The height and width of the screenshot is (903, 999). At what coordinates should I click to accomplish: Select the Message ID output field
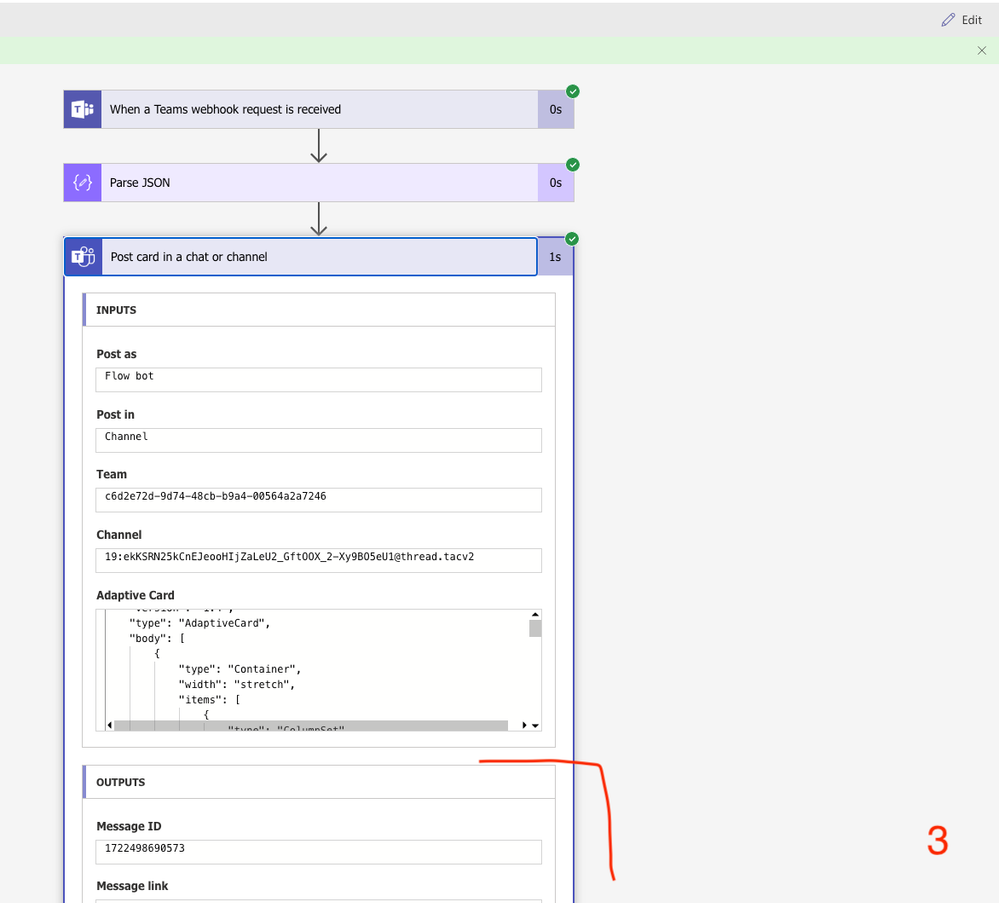point(318,852)
